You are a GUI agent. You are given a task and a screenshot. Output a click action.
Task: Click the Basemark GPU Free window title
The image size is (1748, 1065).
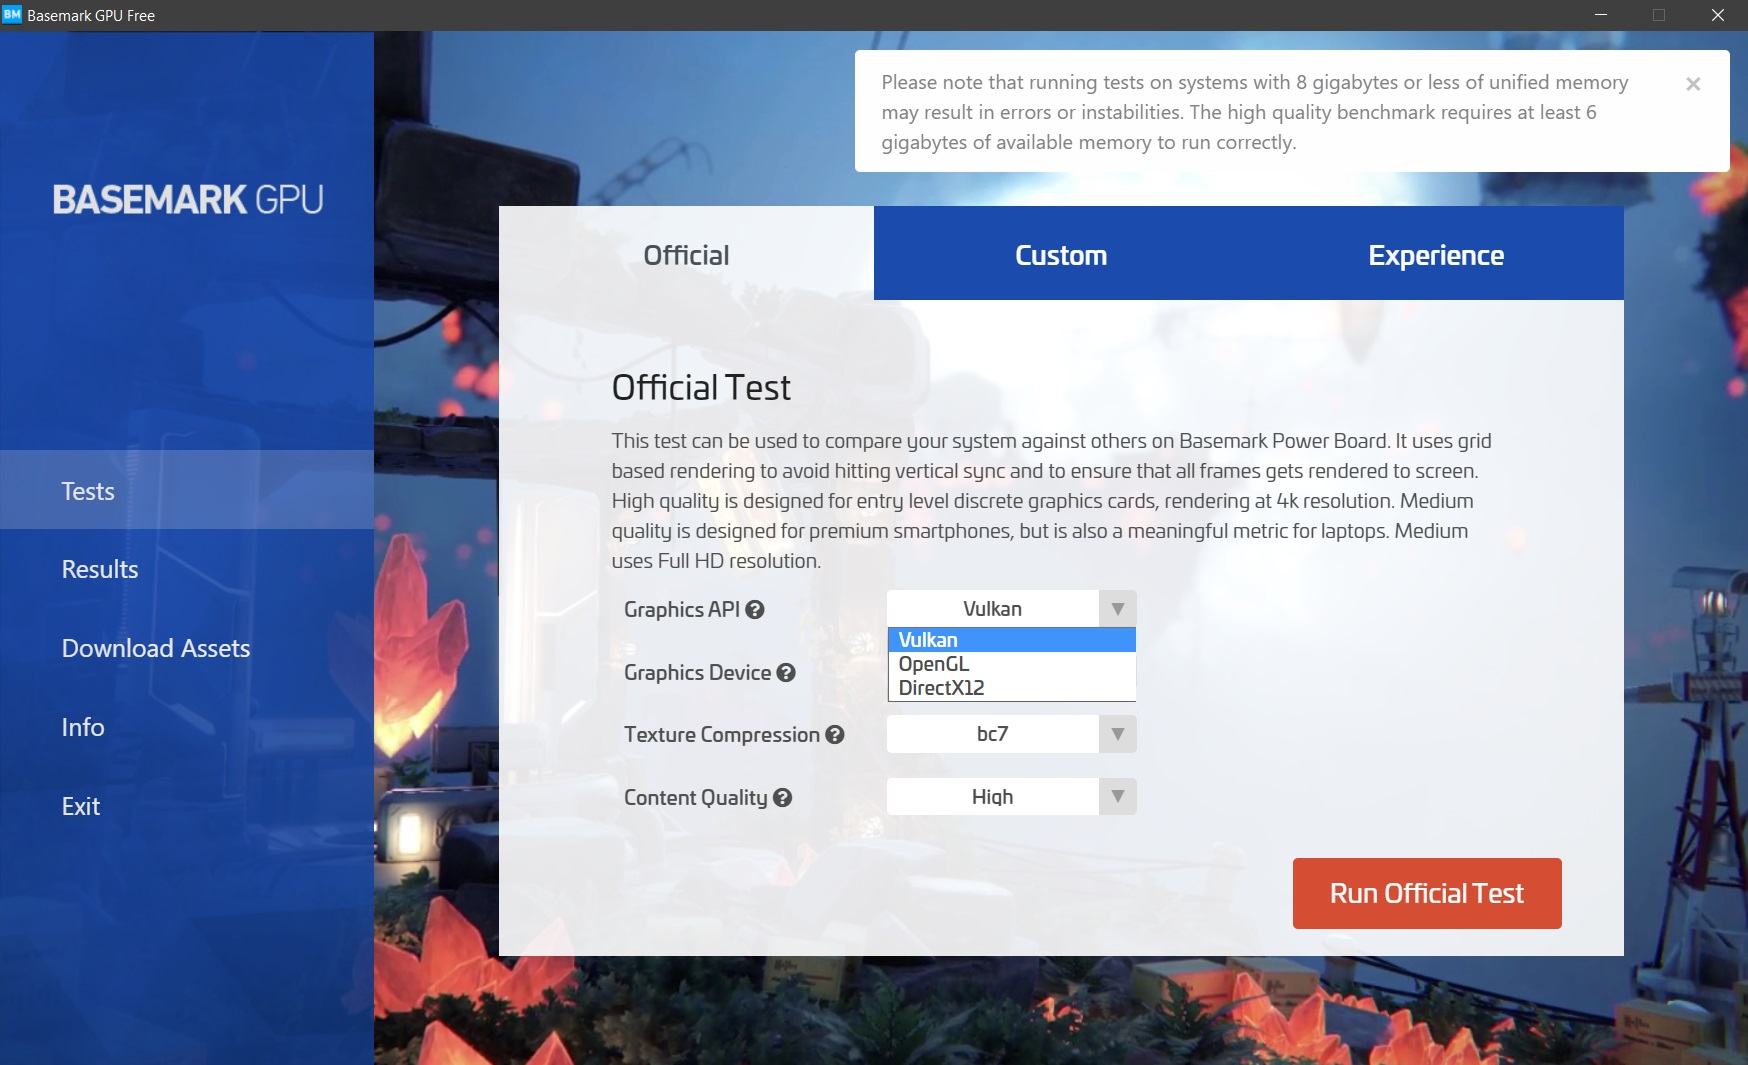[91, 15]
